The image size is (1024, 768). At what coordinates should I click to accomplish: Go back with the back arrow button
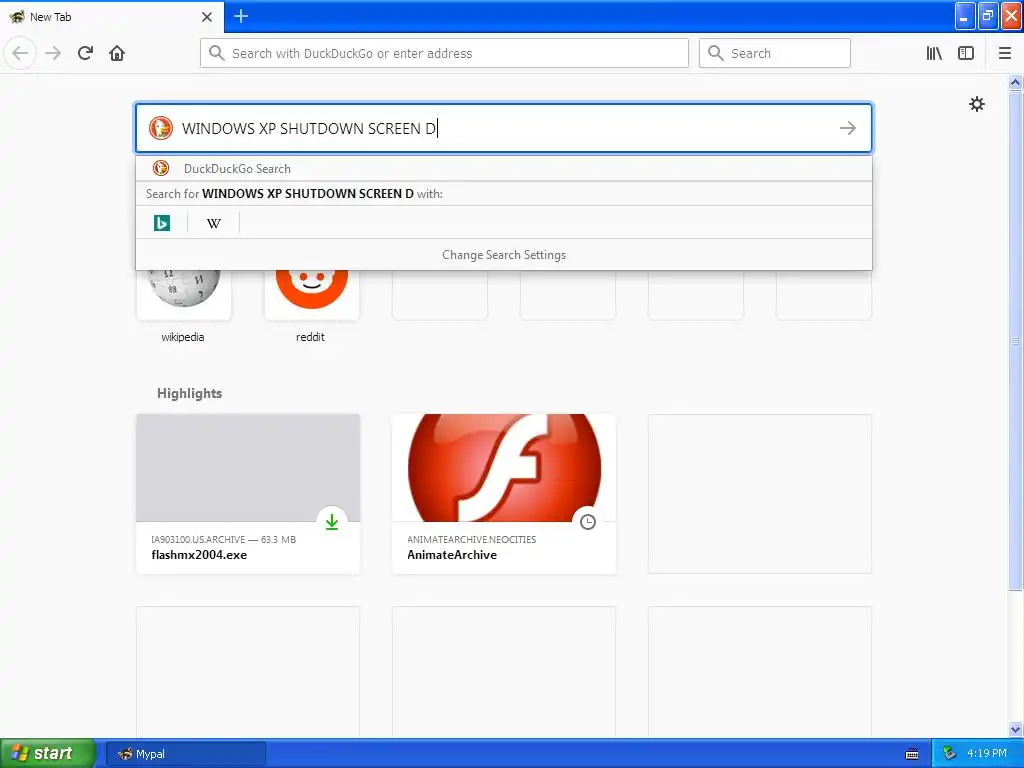click(x=20, y=53)
